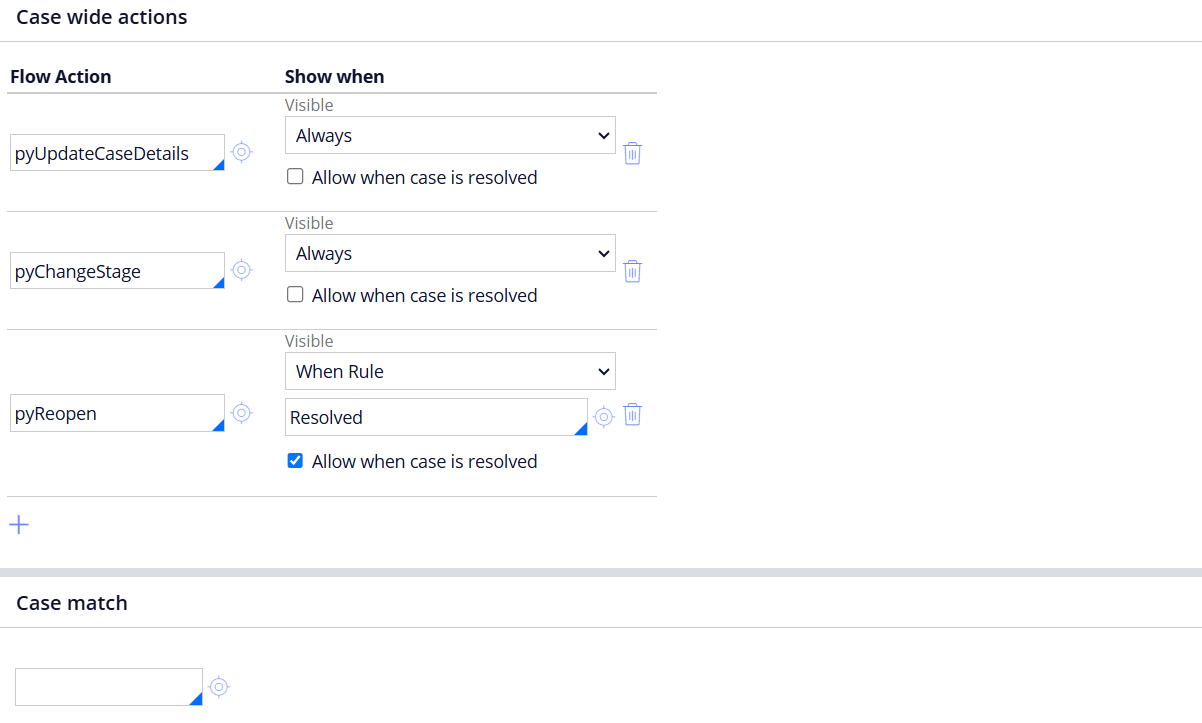Screen dimensions: 1202x723
Task: Click the pyUpdateCaseDetails flow action field
Action: [115, 153]
